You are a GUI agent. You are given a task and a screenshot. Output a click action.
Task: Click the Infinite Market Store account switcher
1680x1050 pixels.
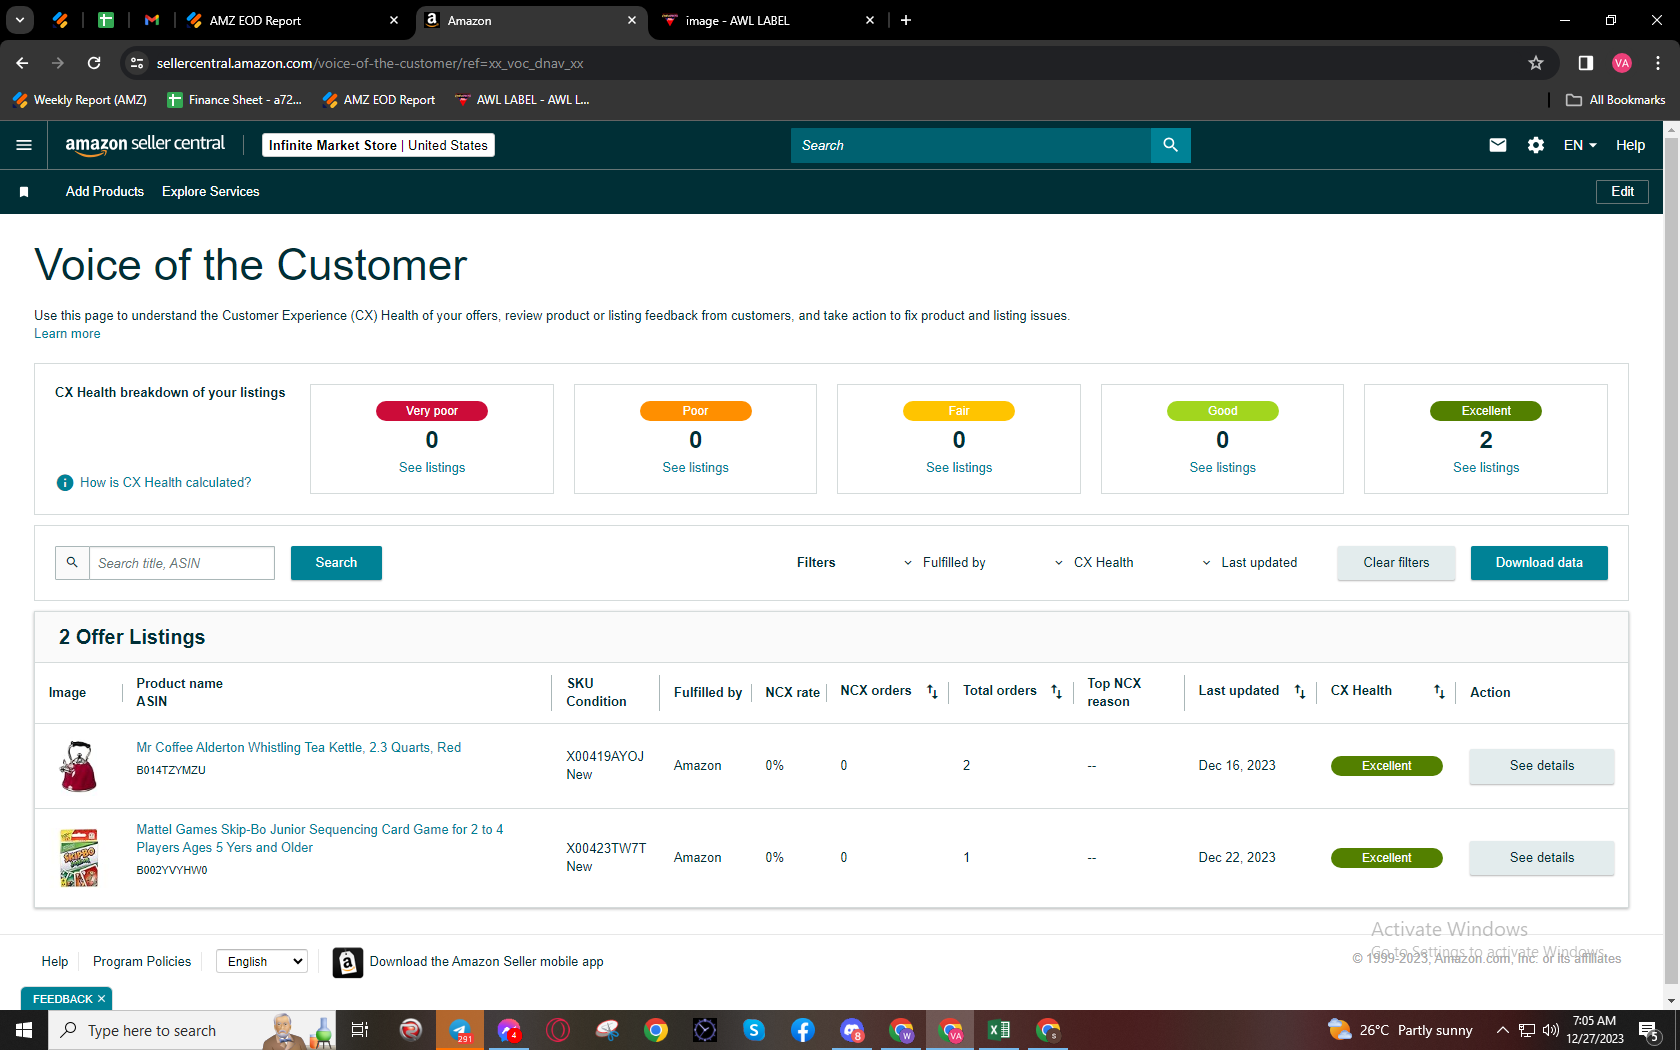[378, 145]
